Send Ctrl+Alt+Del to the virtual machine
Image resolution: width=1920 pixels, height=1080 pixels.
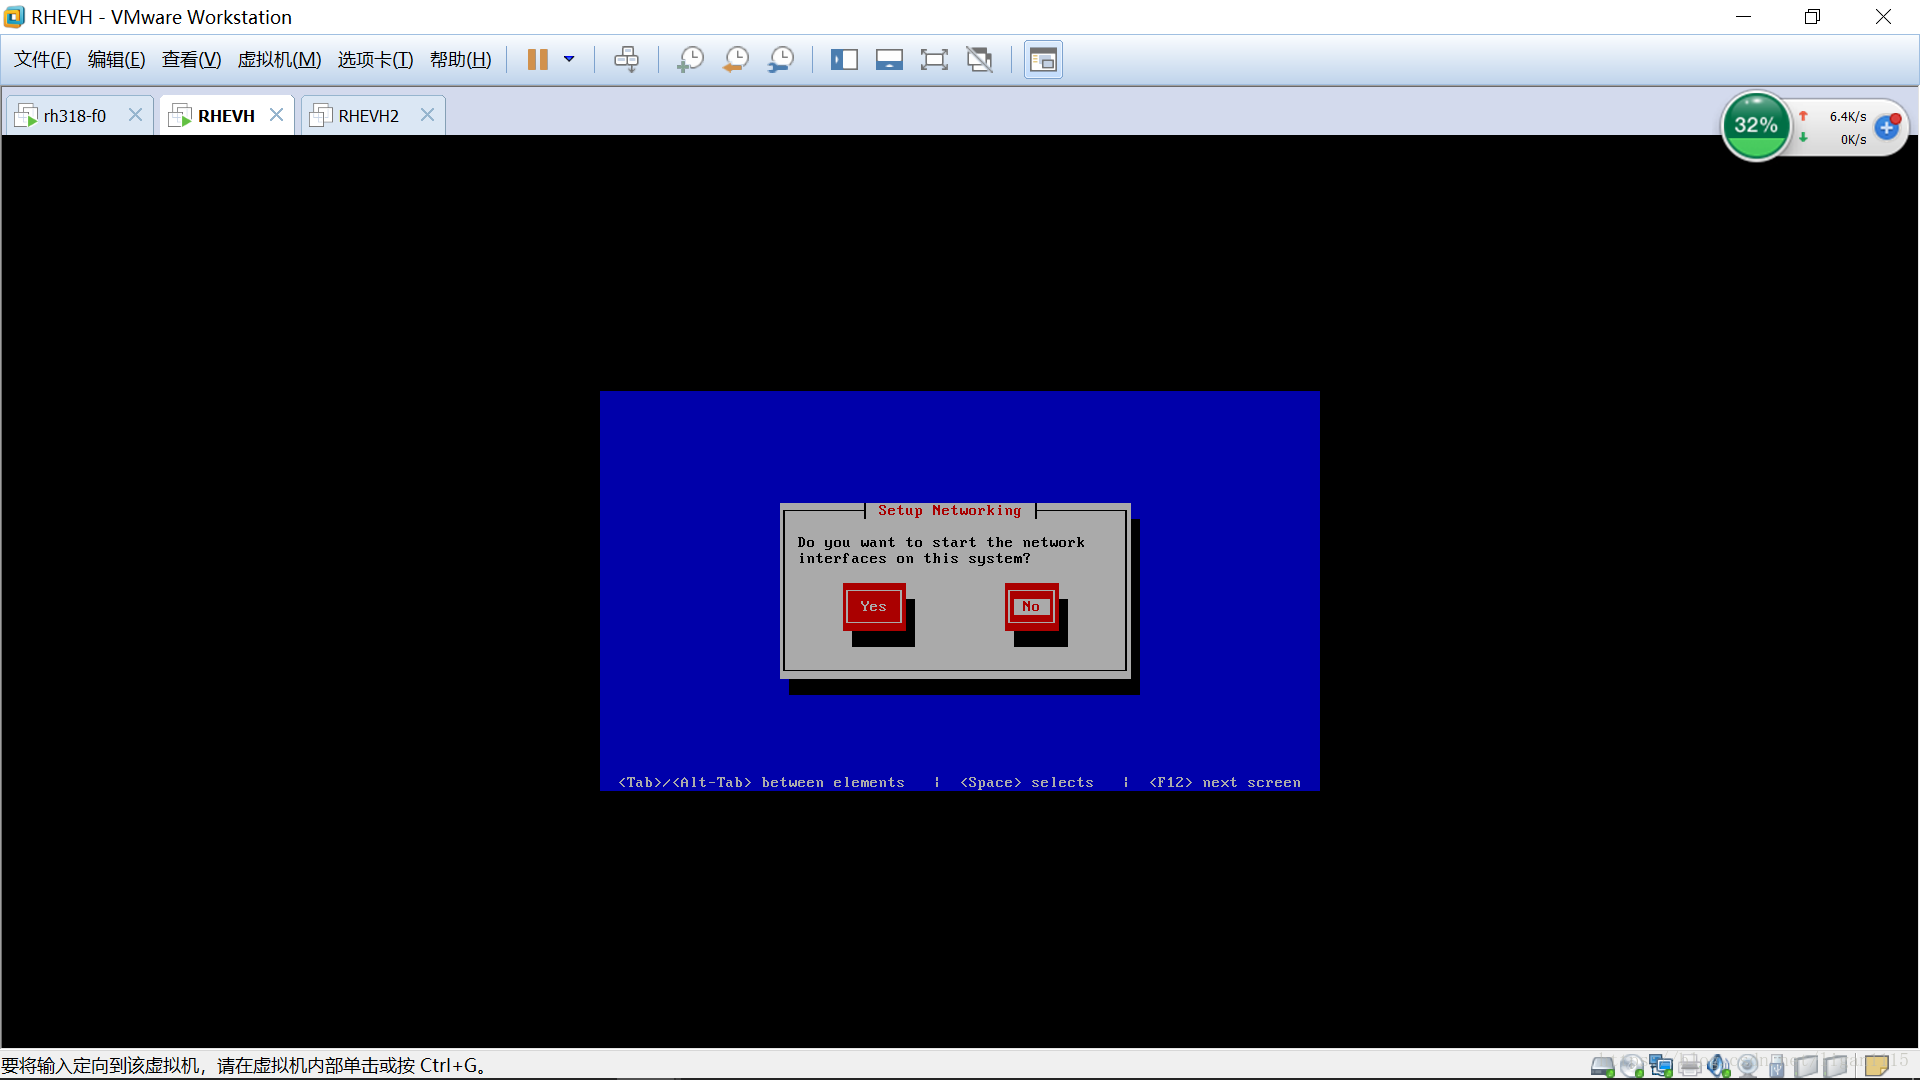click(627, 60)
